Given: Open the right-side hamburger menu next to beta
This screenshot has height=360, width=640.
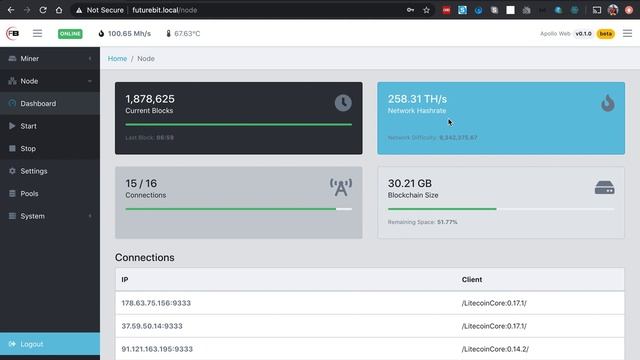Looking at the screenshot, I should point(627,33).
